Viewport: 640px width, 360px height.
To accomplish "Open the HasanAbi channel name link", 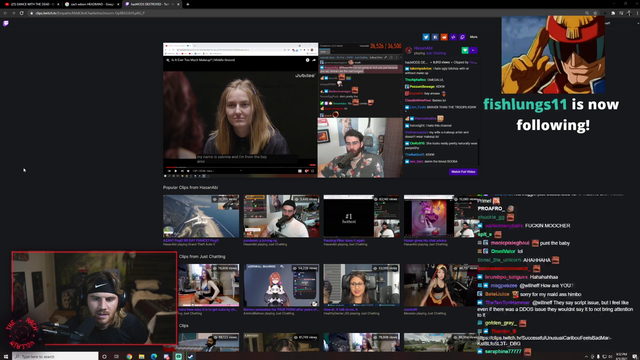I will [423, 48].
